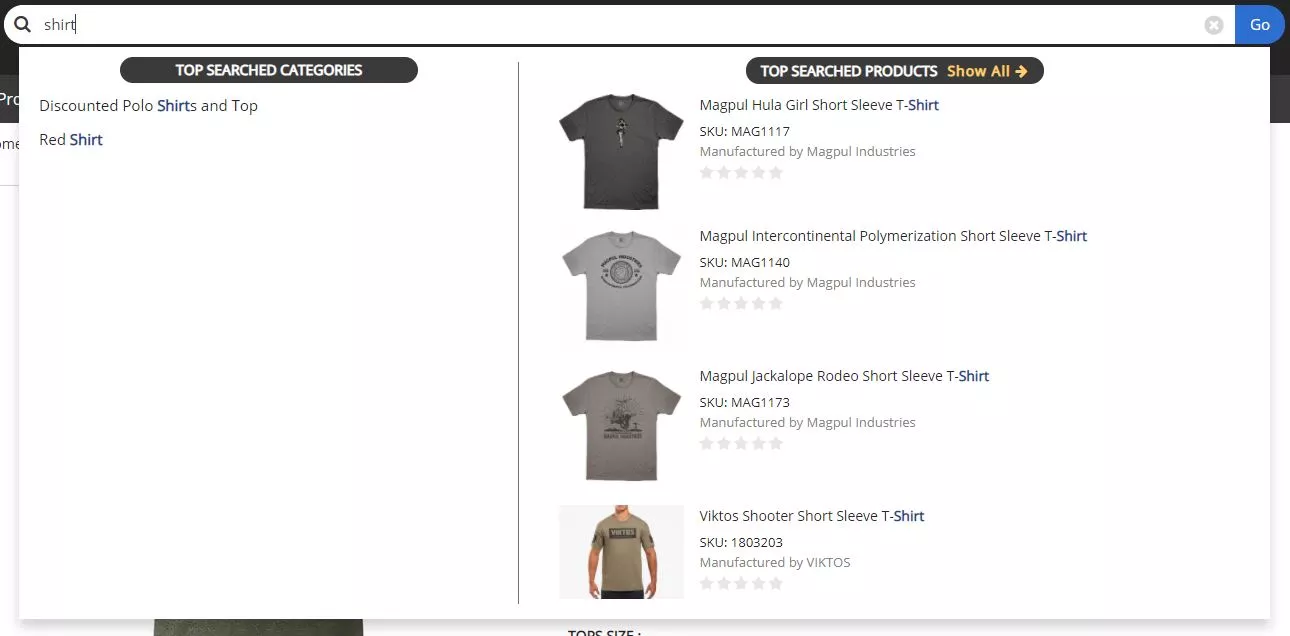1290x636 pixels.
Task: Click the SKU: 1803203 text
Action: coord(741,543)
